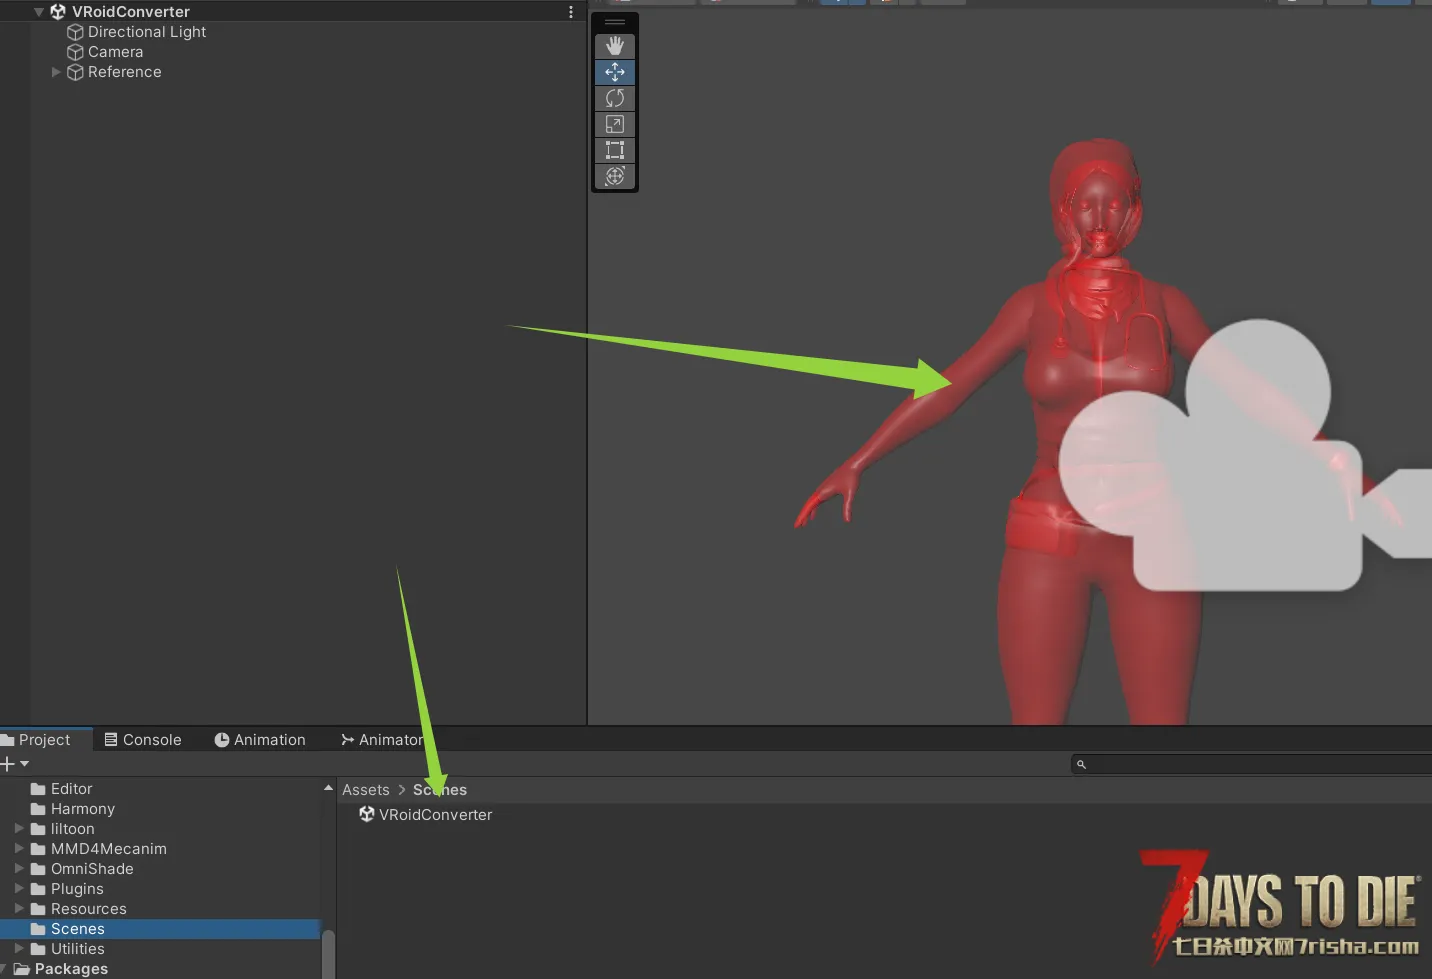Switch to the Console tab
Image resolution: width=1432 pixels, height=979 pixels.
point(143,740)
